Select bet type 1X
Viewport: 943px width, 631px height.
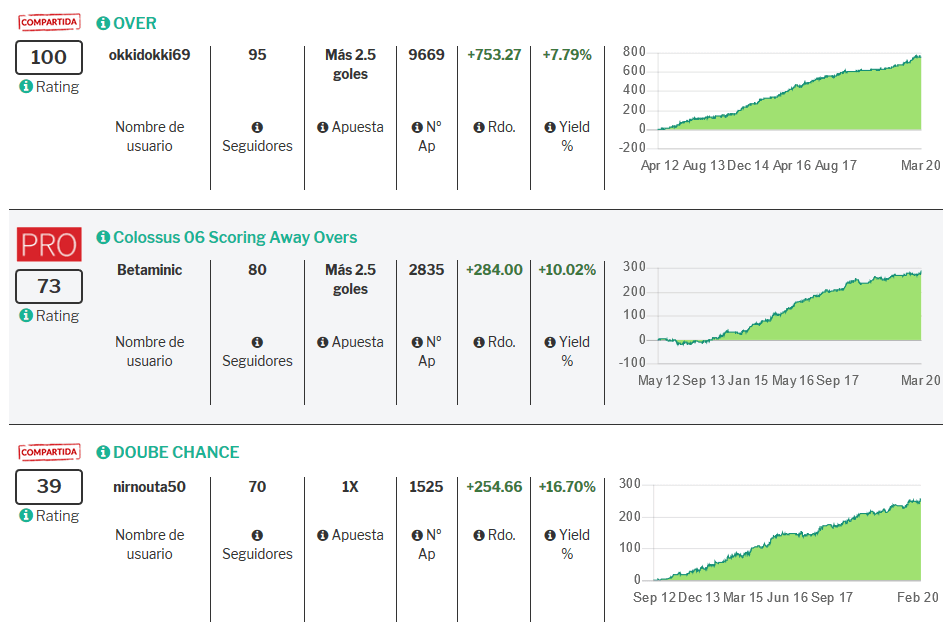pos(350,487)
